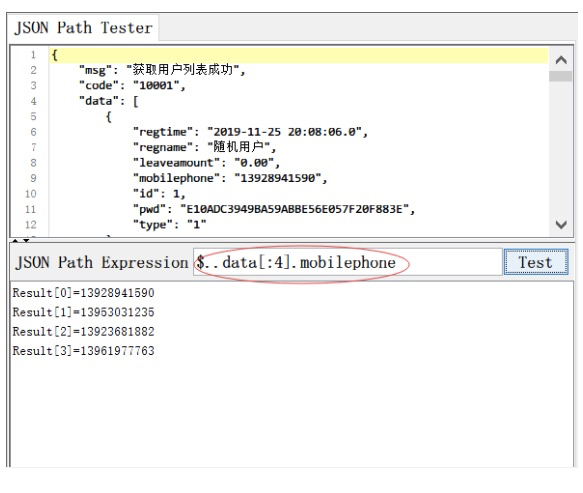This screenshot has height=493, width=583.
Task: Click the Test button
Action: tap(536, 262)
